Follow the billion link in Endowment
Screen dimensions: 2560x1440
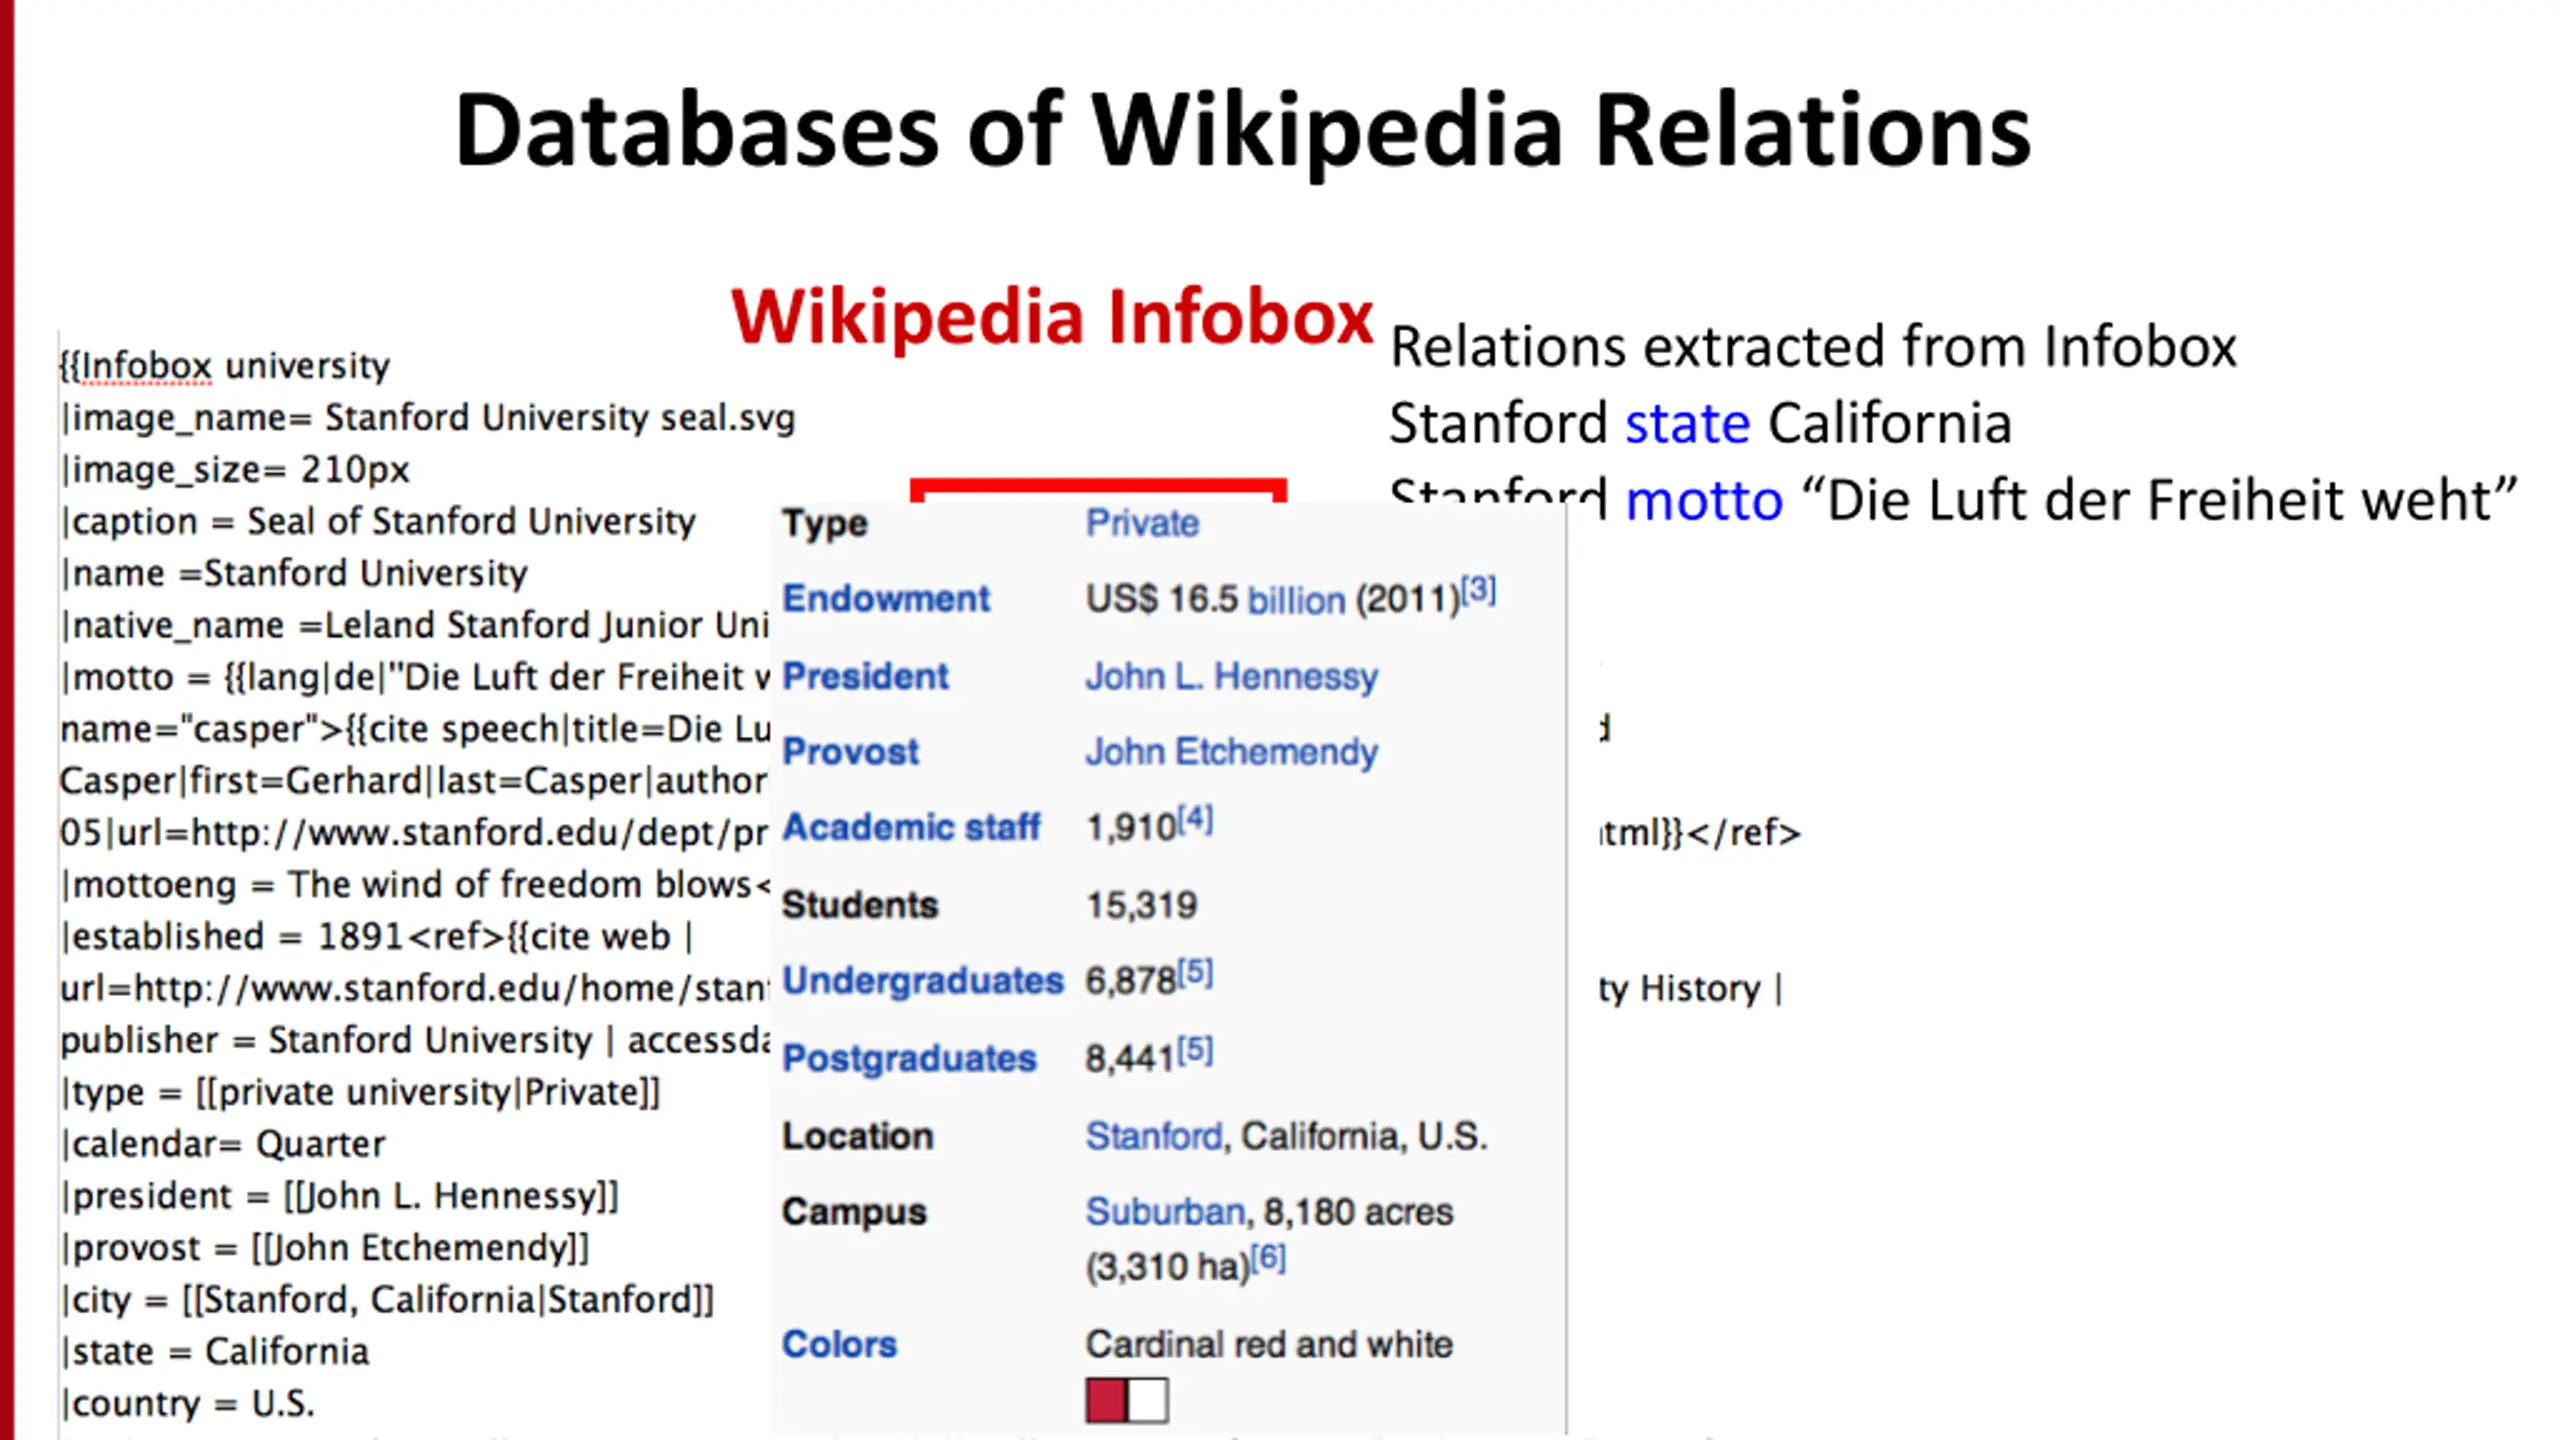tap(1296, 600)
